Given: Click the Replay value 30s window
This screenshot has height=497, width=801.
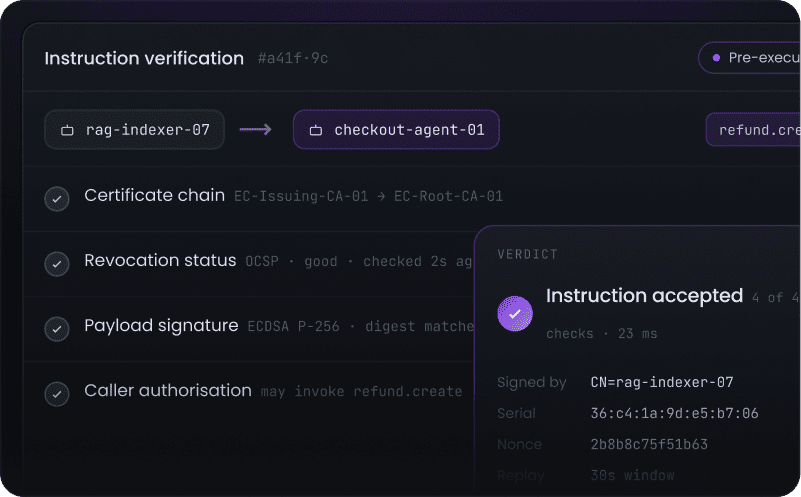Looking at the screenshot, I should [x=632, y=476].
